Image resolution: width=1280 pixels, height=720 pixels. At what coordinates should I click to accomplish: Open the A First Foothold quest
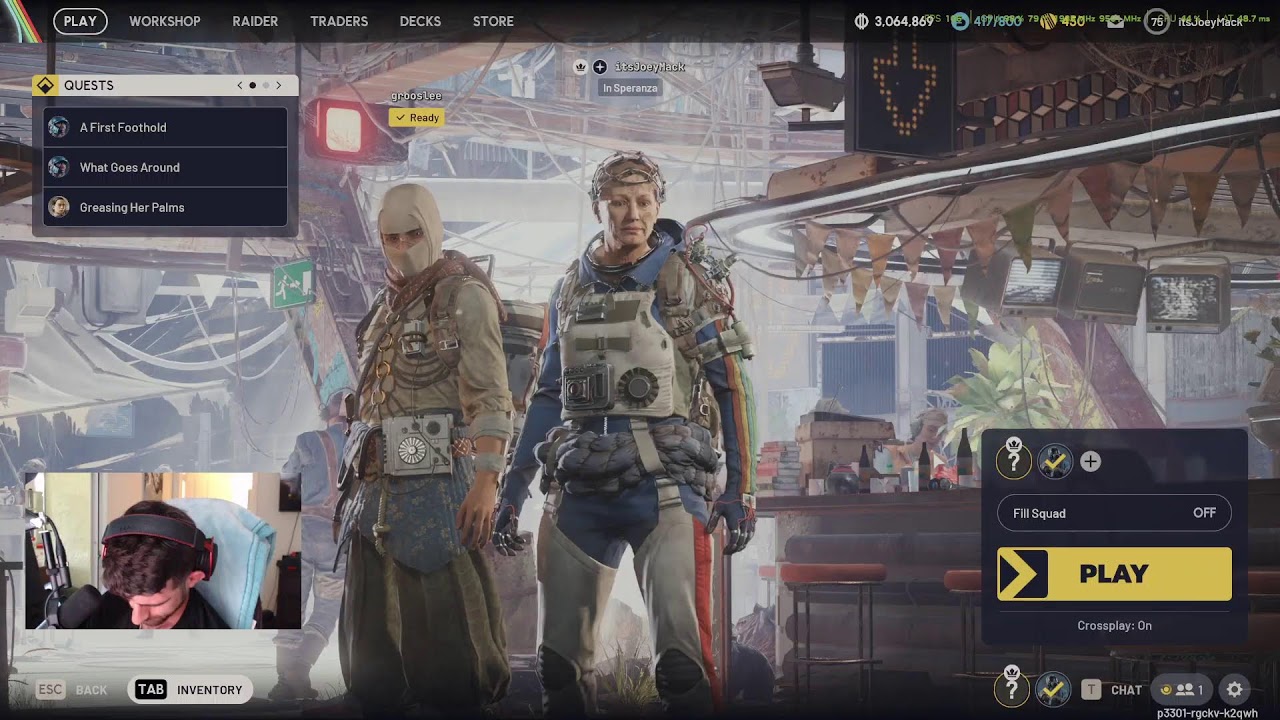165,127
